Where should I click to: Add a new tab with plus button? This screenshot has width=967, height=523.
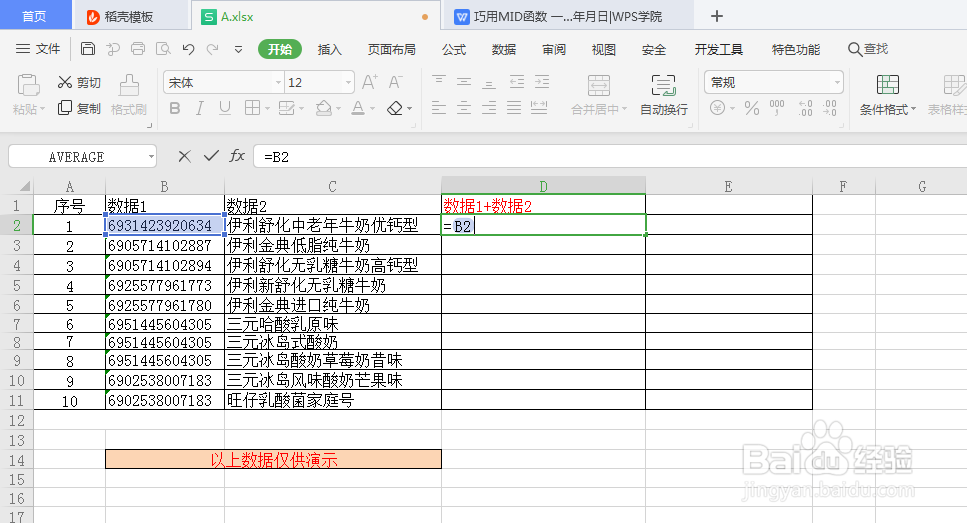pos(717,16)
